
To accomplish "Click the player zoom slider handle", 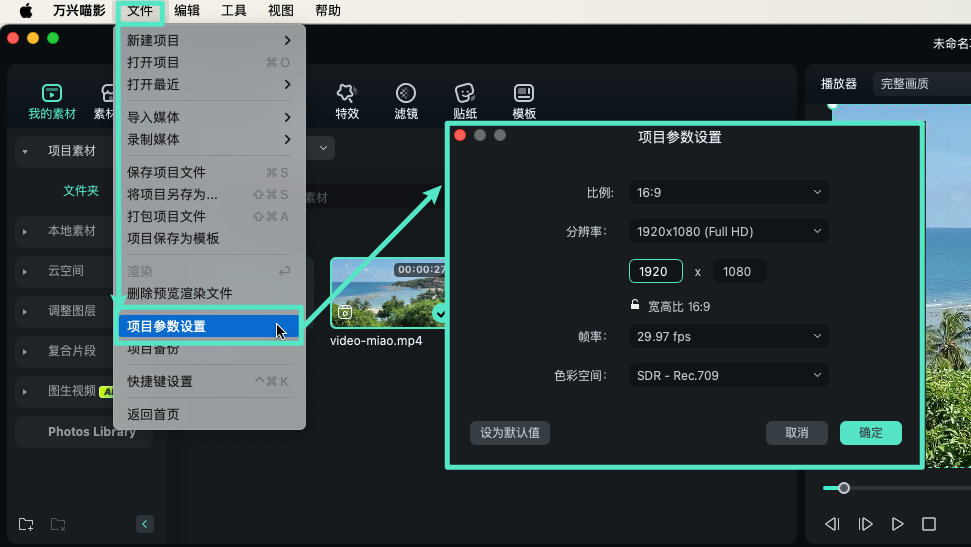I will [843, 488].
